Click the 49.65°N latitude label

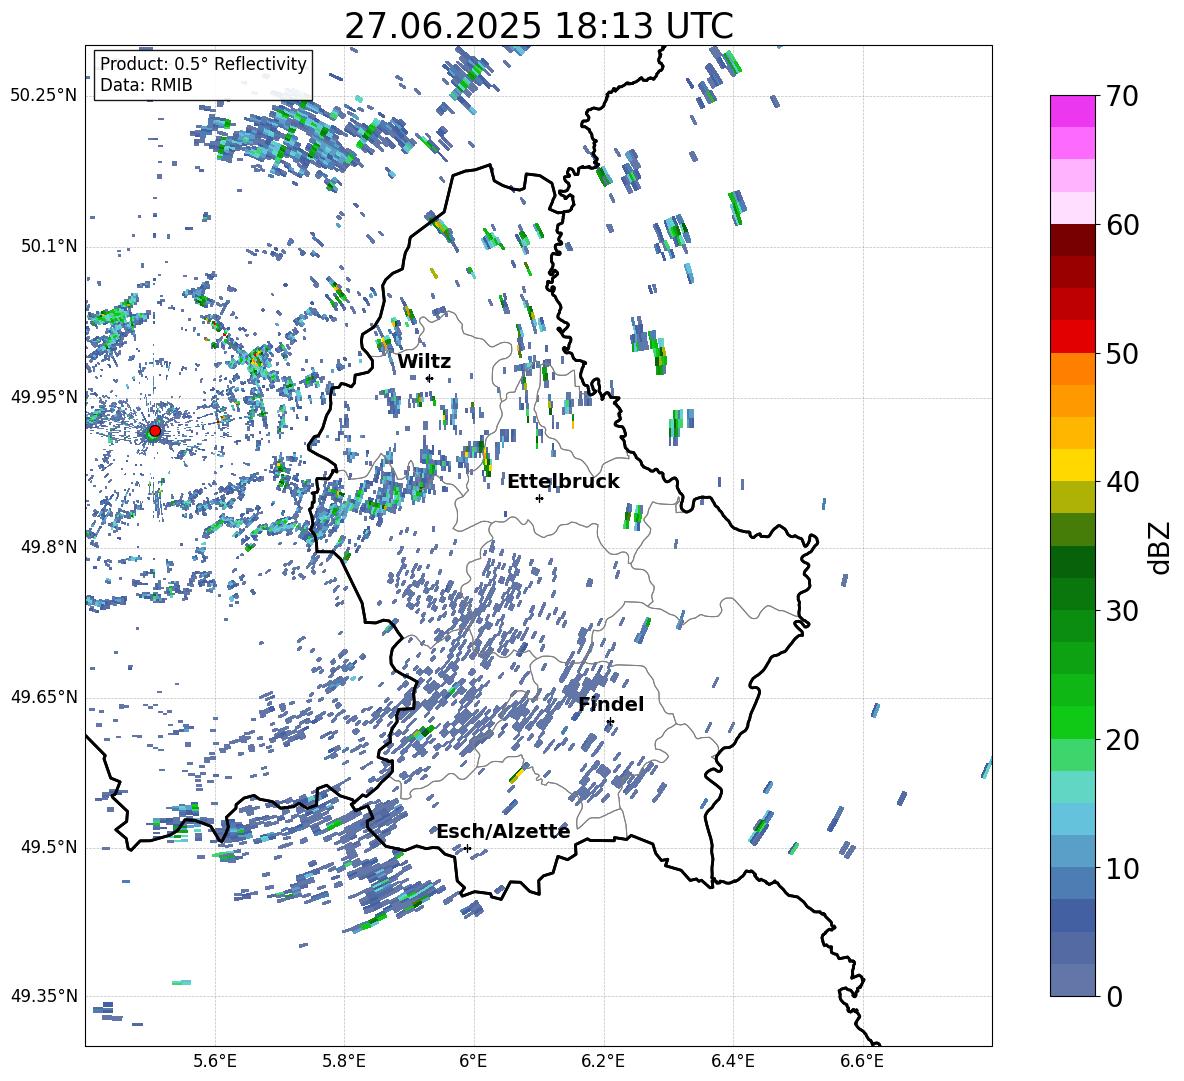[x=44, y=697]
